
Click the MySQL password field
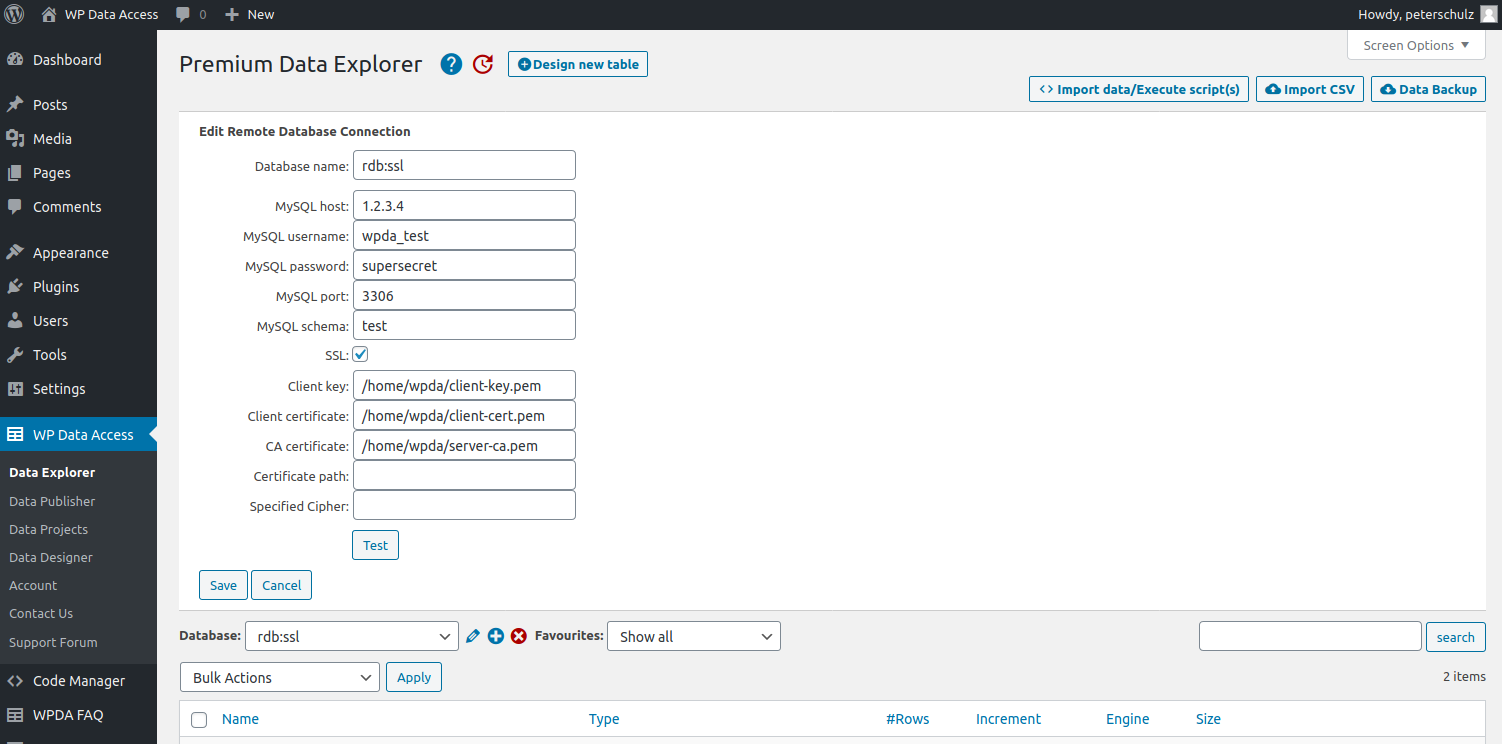pos(464,265)
